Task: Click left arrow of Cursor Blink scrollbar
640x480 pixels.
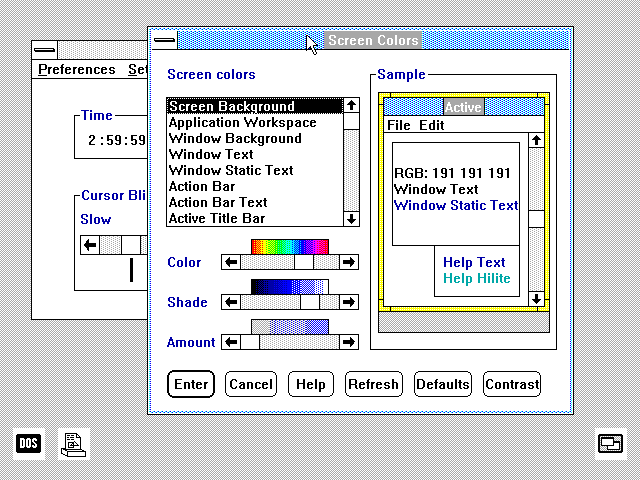Action: click(90, 245)
